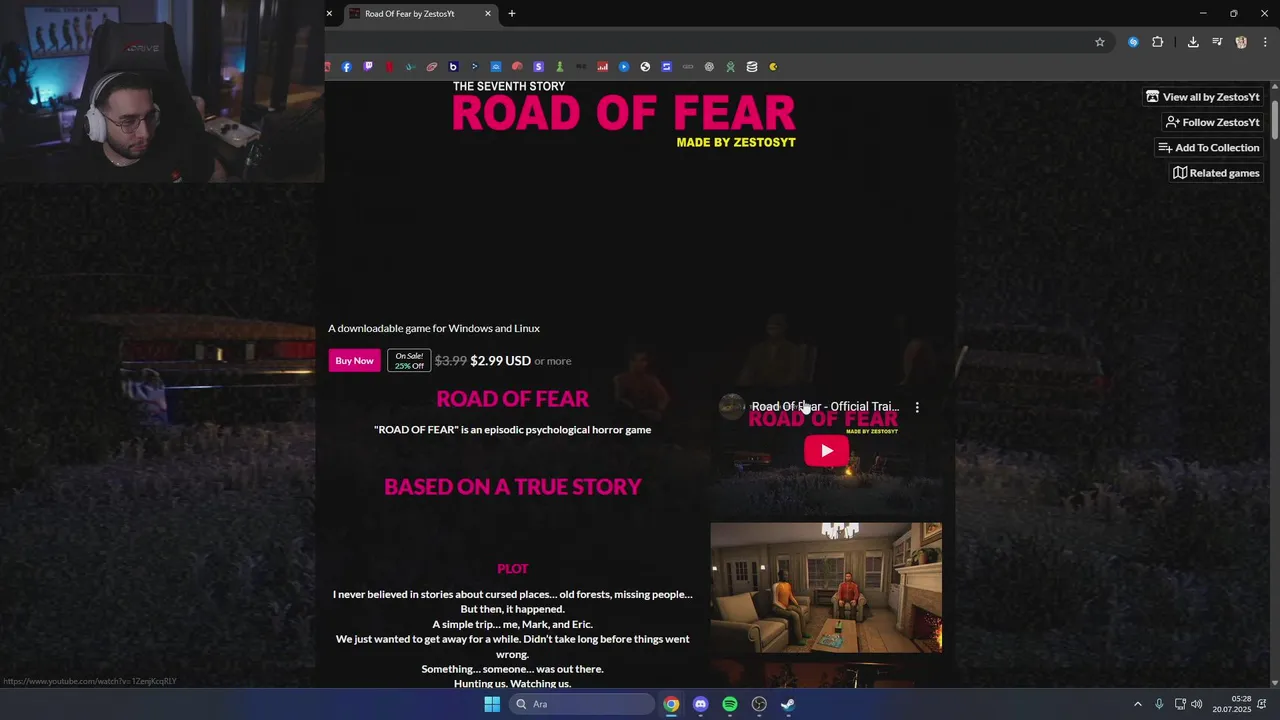Click View all by ZestosYt
The width and height of the screenshot is (1280, 720).
[x=1203, y=97]
